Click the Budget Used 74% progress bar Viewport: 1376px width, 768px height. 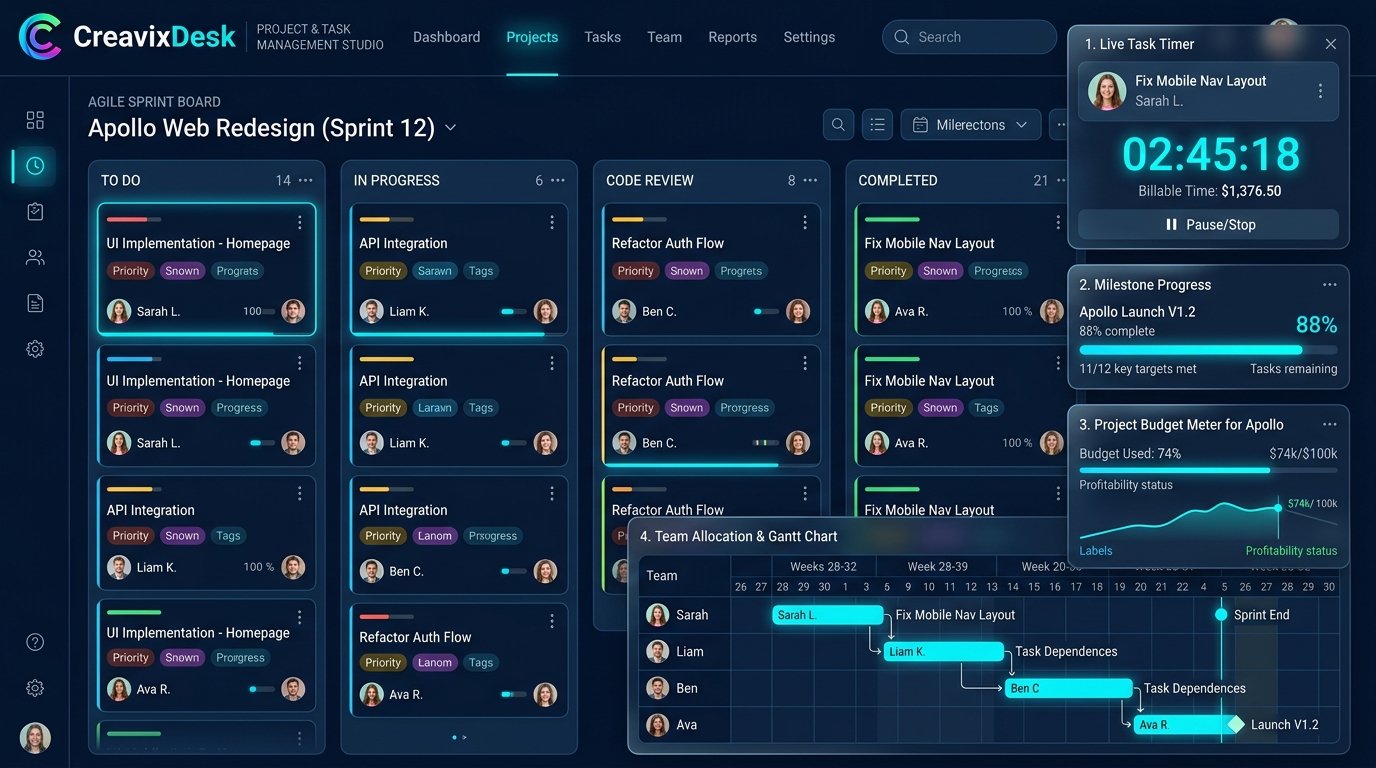1208,469
